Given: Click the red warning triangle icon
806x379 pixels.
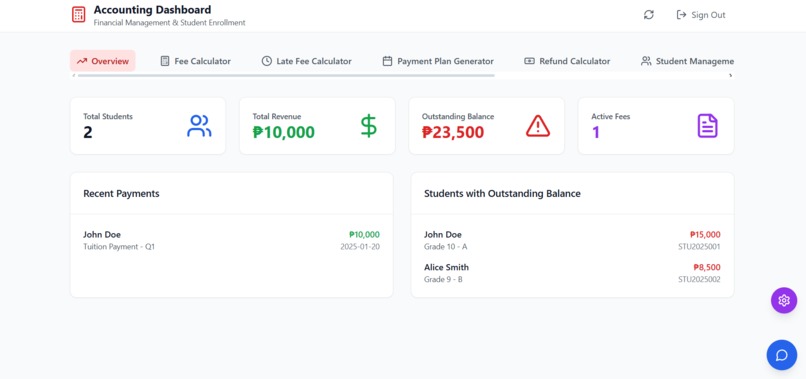Looking at the screenshot, I should pos(538,126).
